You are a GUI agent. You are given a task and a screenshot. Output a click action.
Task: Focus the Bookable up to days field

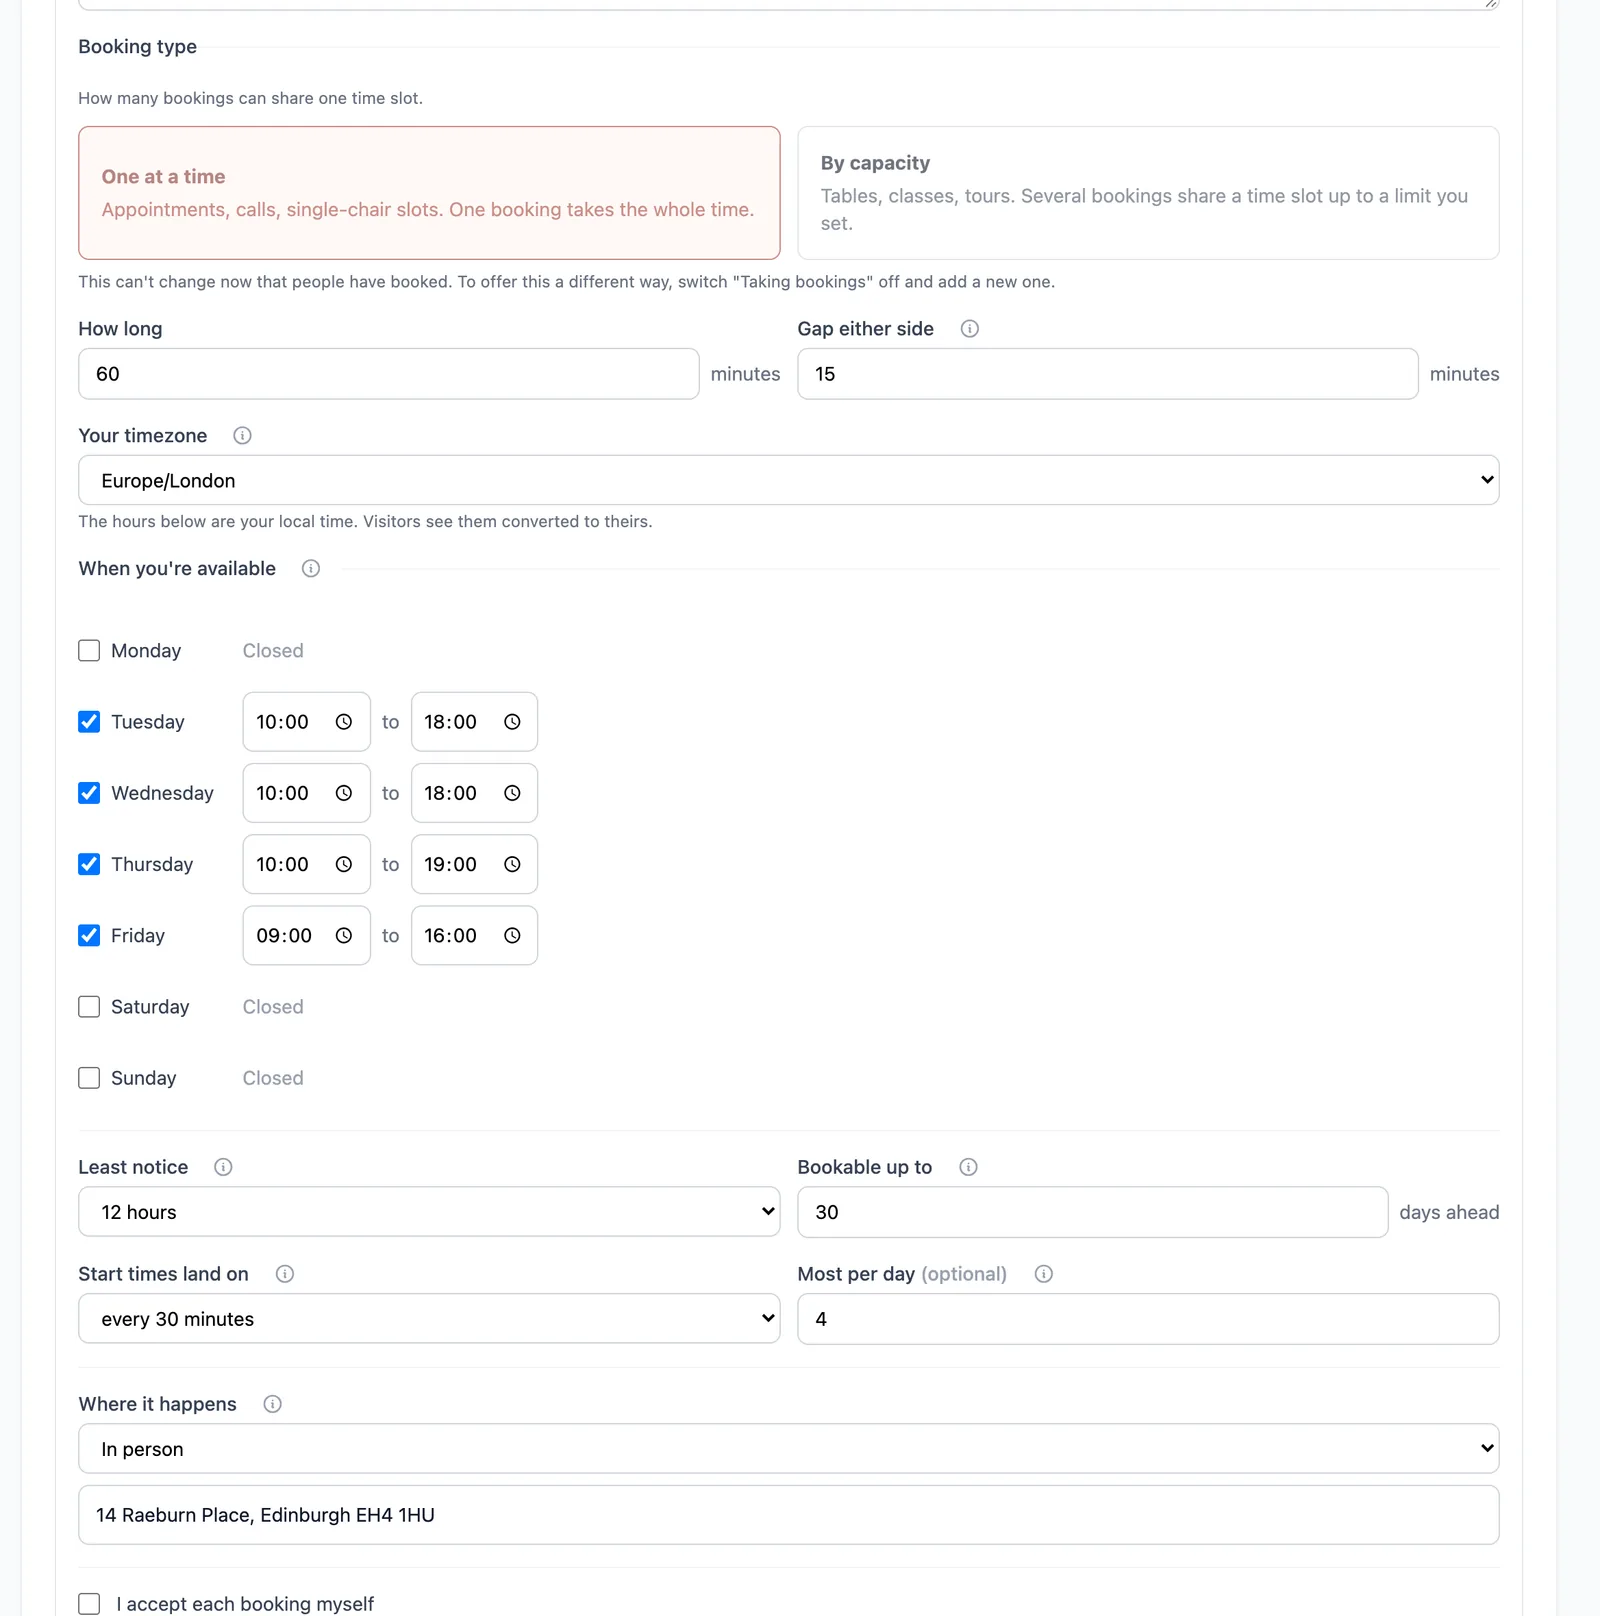click(1092, 1212)
